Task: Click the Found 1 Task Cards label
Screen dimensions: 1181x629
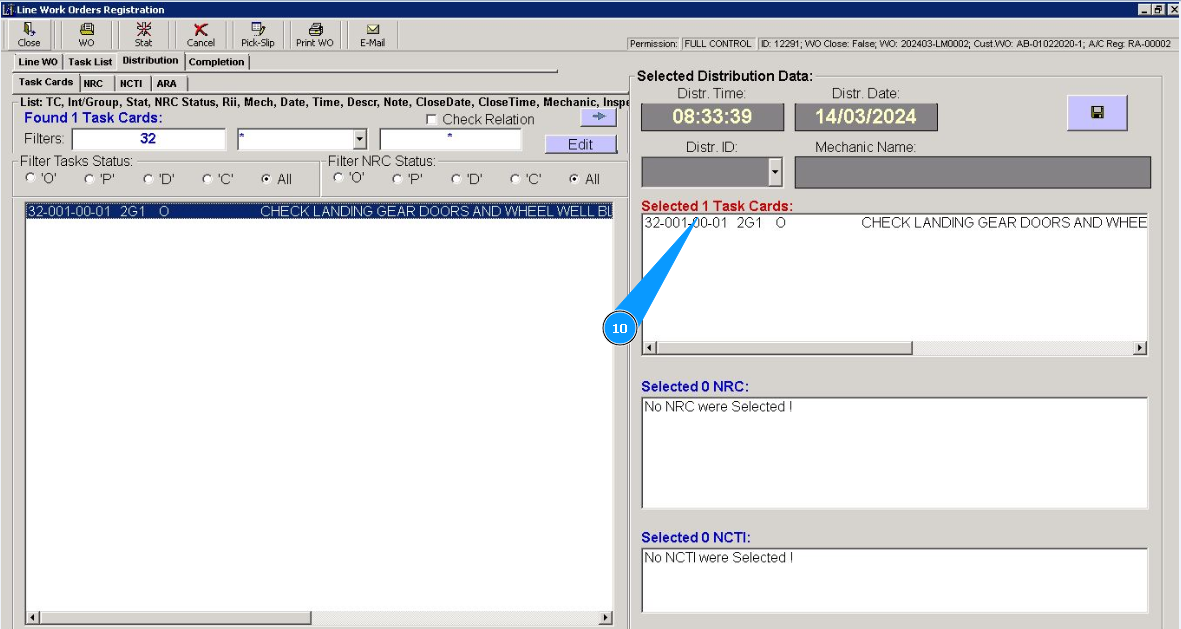Action: click(93, 118)
